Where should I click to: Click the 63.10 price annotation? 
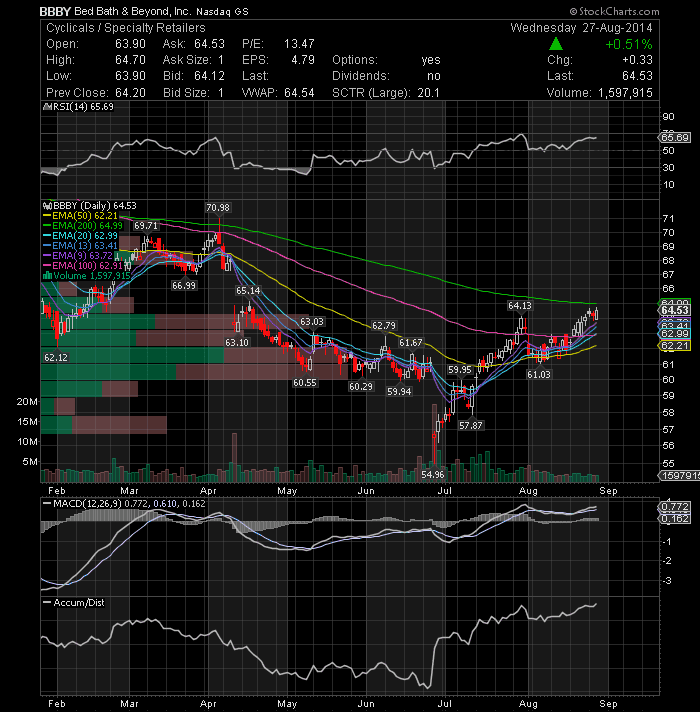(237, 342)
